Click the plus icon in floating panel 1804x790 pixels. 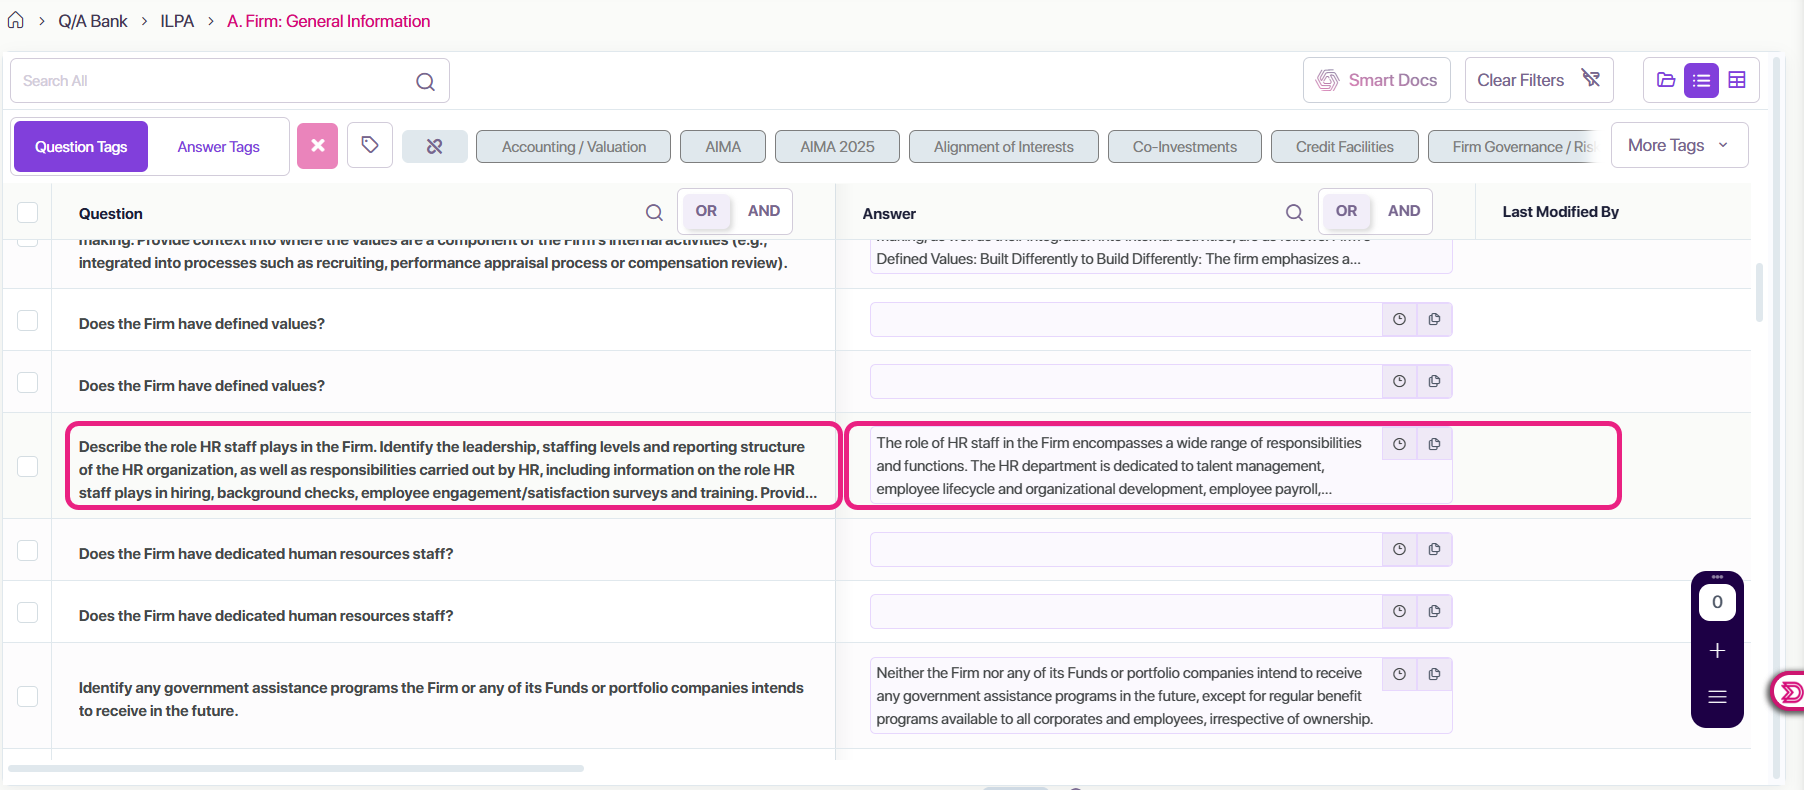[1717, 651]
